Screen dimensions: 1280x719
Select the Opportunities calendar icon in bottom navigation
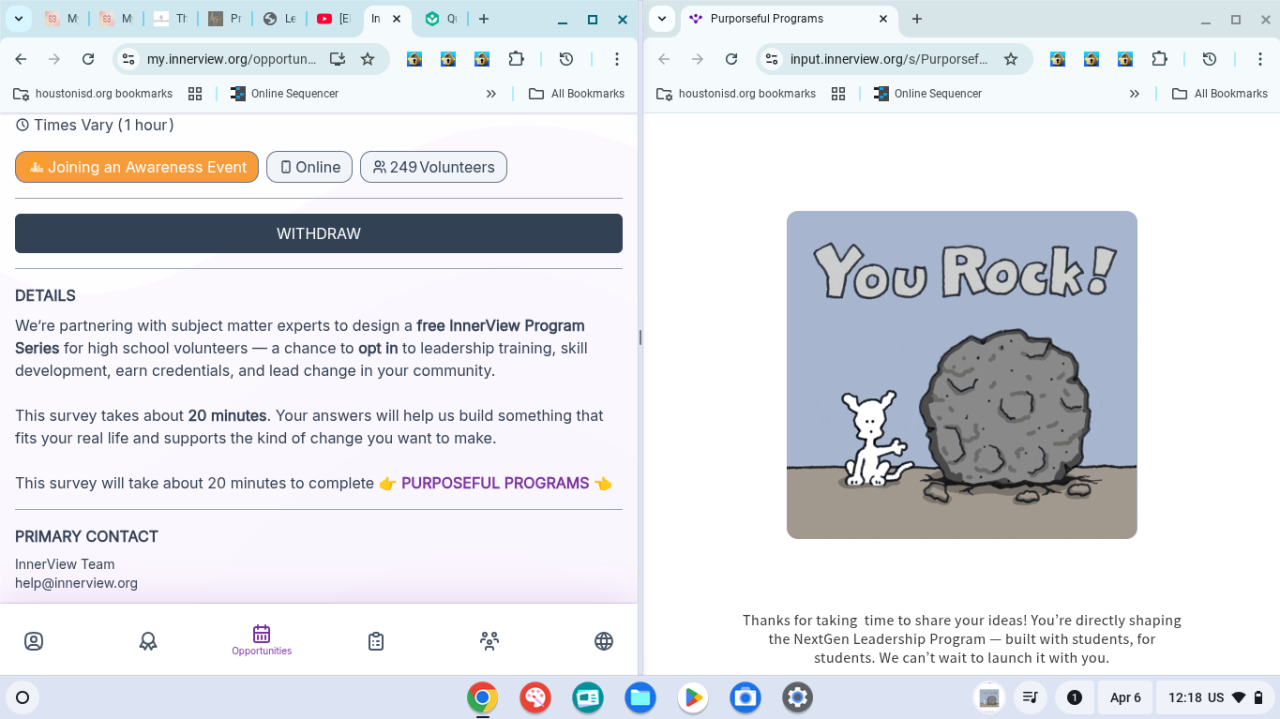tap(262, 640)
